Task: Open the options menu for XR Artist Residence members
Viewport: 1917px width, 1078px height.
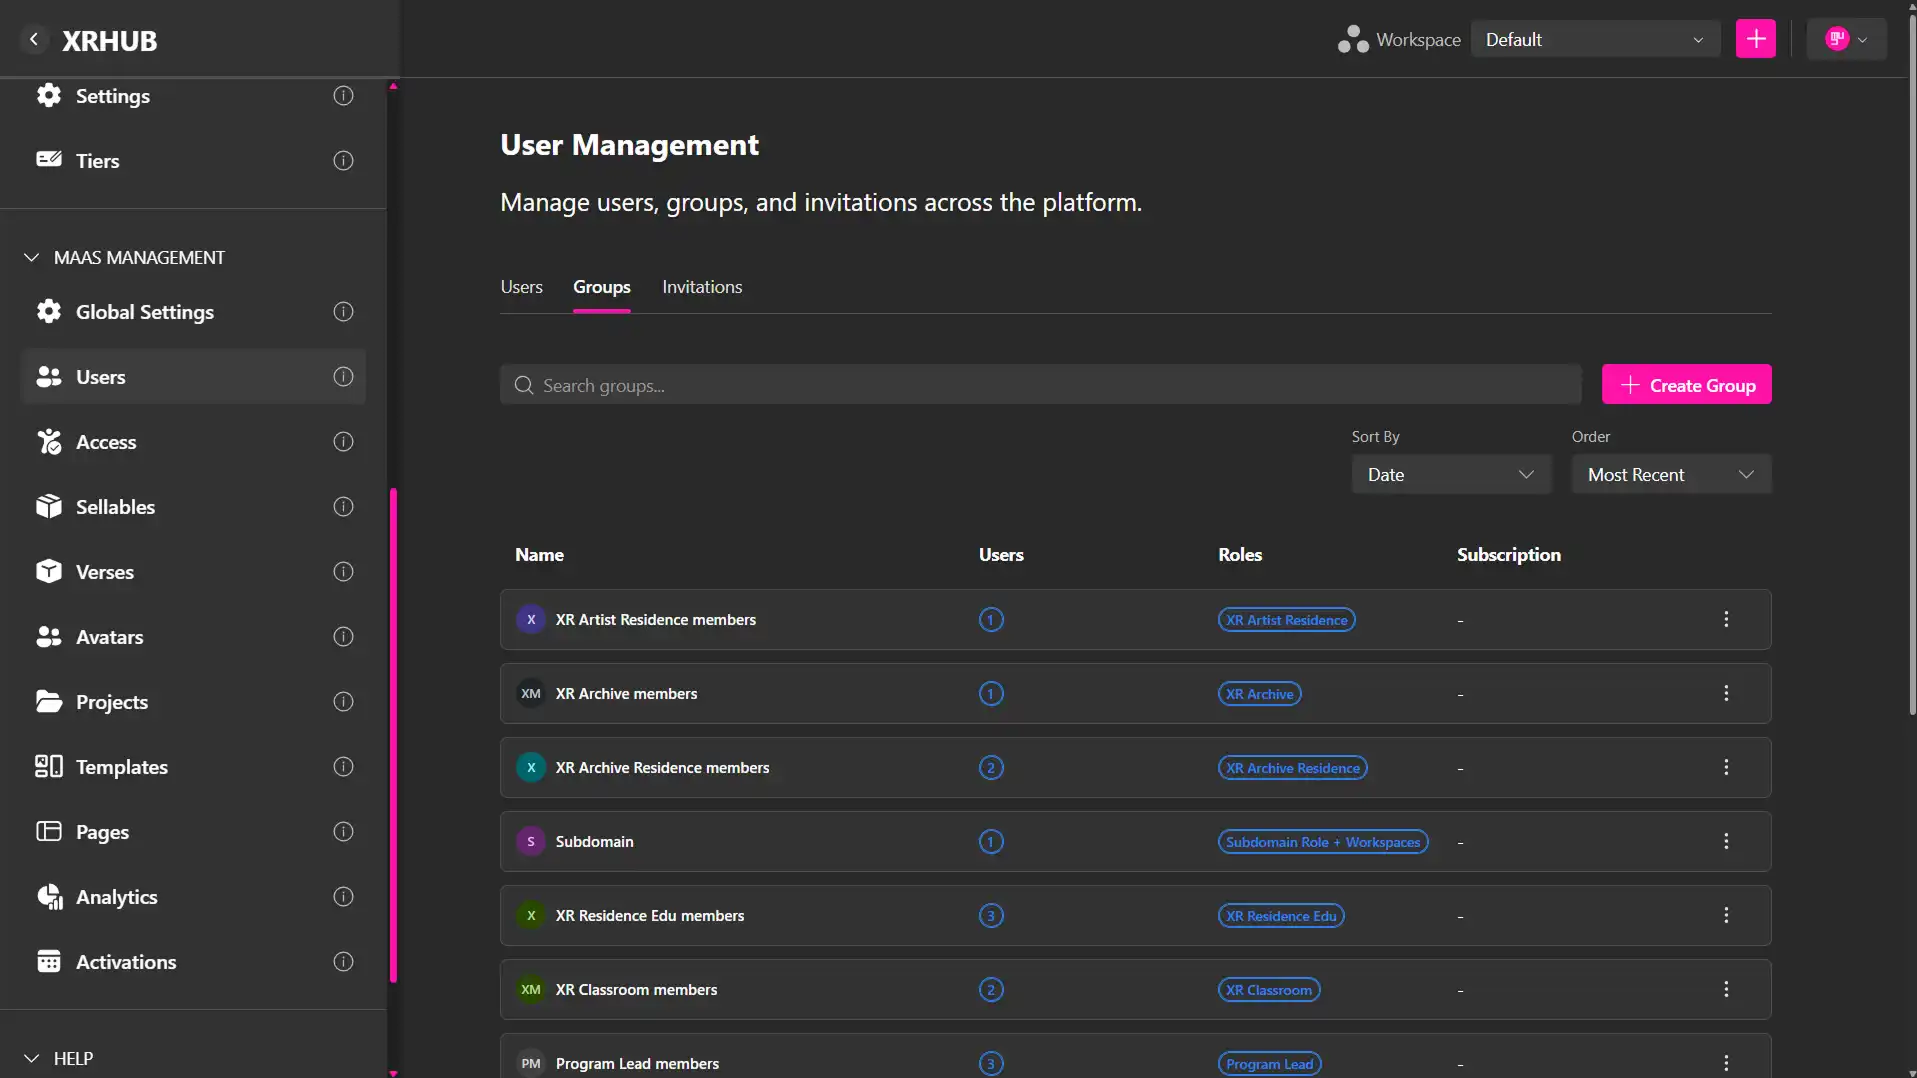Action: pyautogui.click(x=1726, y=619)
